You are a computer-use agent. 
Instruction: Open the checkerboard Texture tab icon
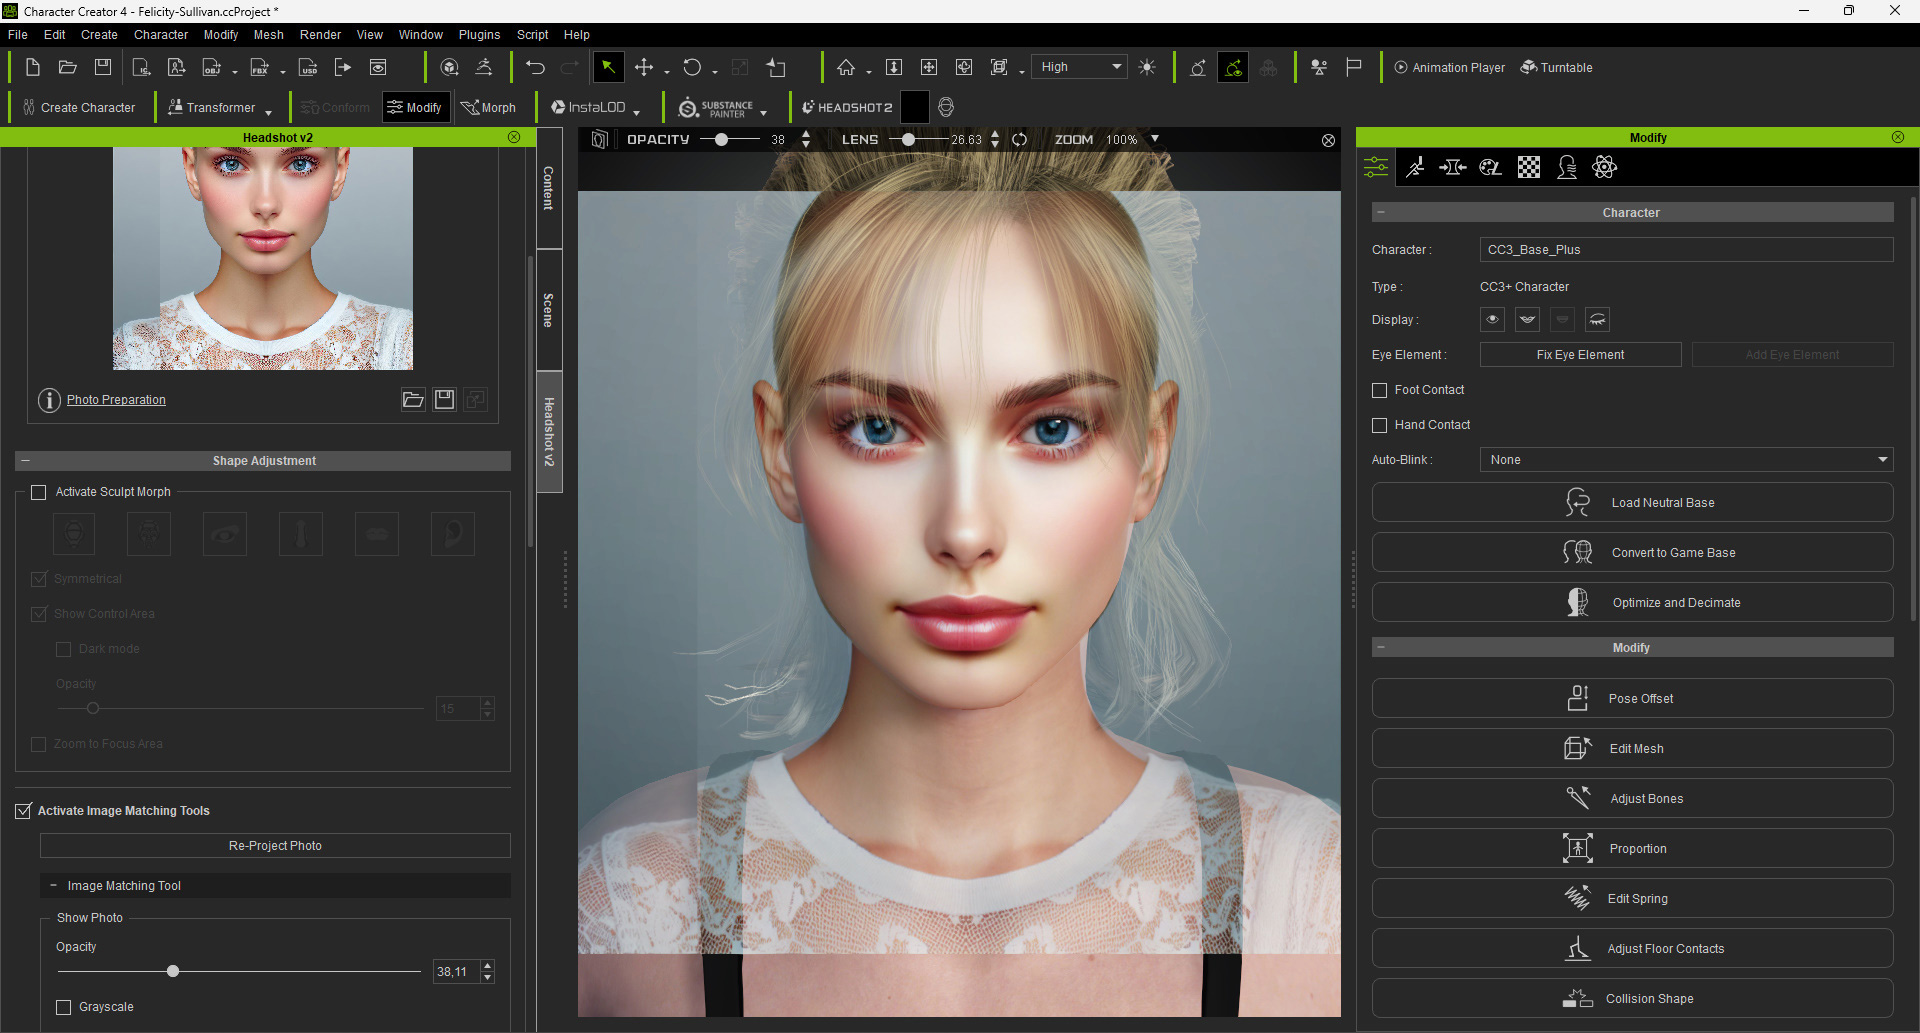[1529, 167]
